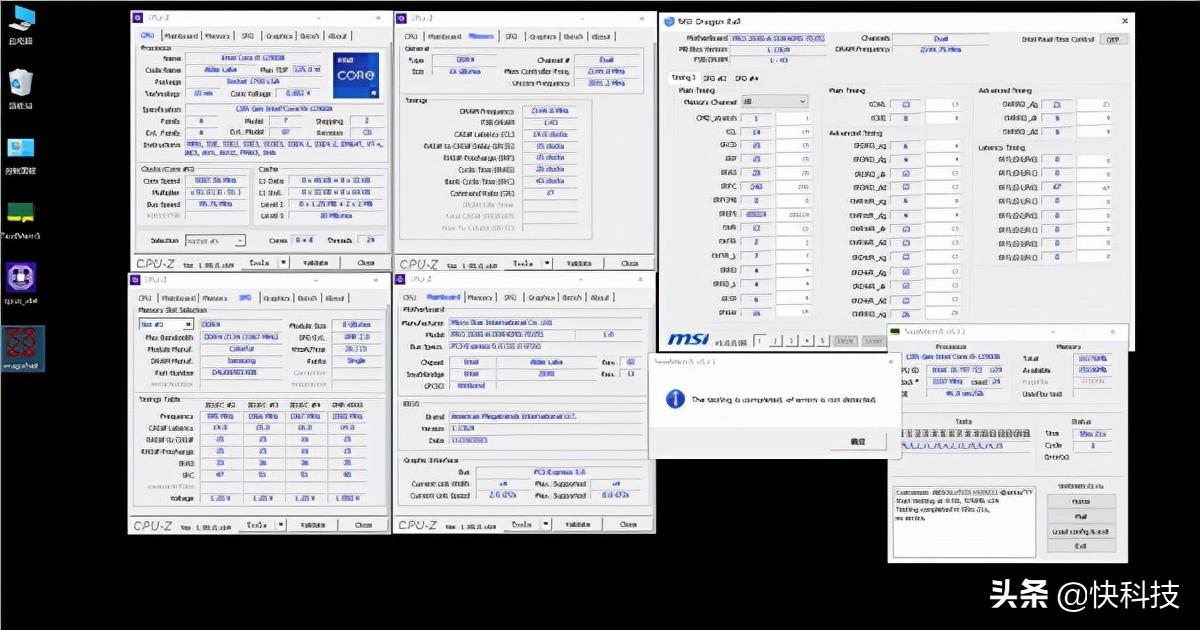
Task: Click the MSI Dragon Ball window title icon
Action: coord(668,19)
